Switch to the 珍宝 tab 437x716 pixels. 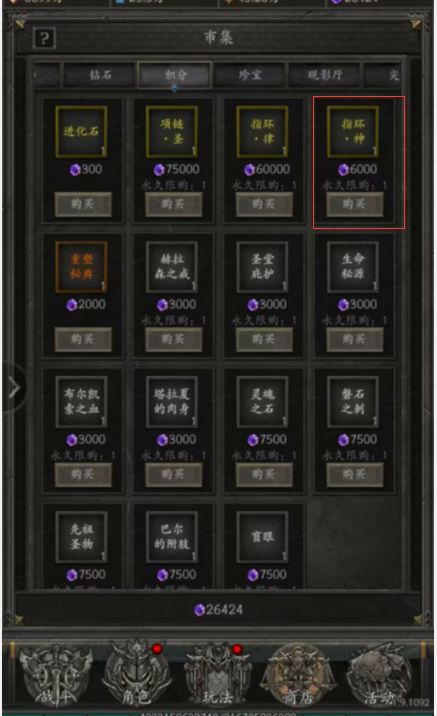click(x=250, y=74)
